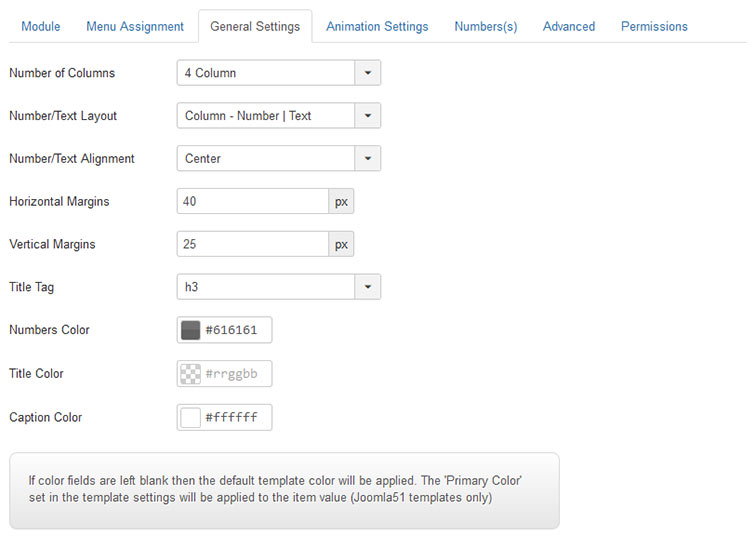756x549 pixels.
Task: Click the Title Tag label
Action: click(x=32, y=287)
